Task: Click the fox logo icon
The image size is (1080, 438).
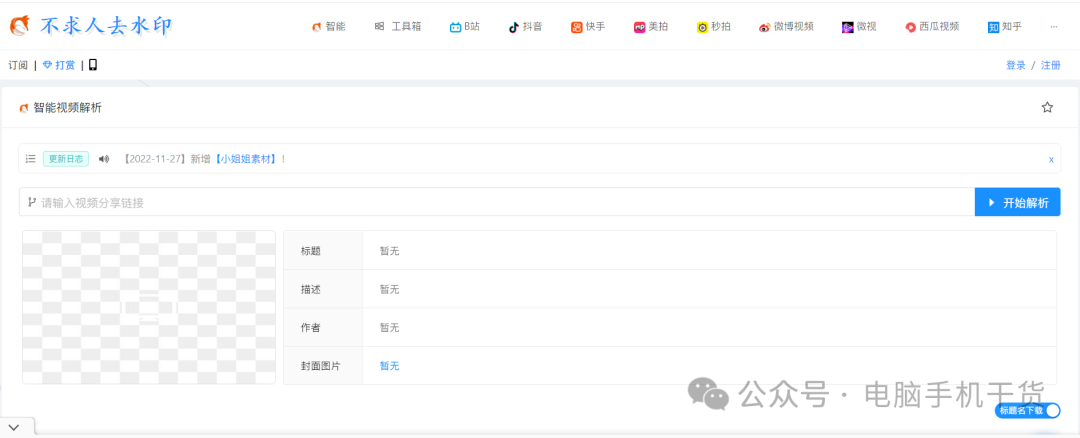Action: click(19, 26)
